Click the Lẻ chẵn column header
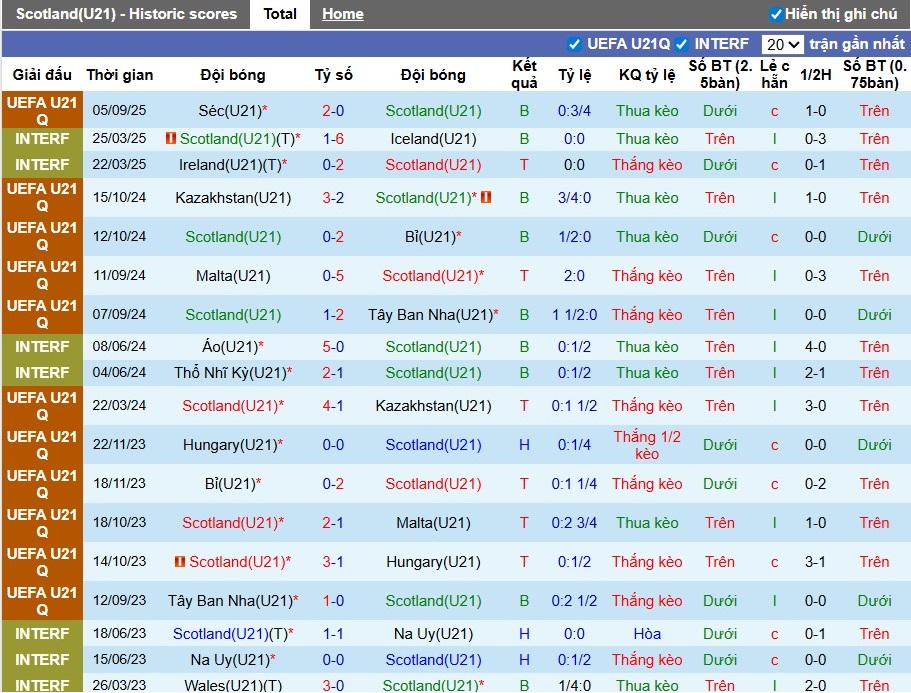The image size is (911, 693). [x=774, y=74]
